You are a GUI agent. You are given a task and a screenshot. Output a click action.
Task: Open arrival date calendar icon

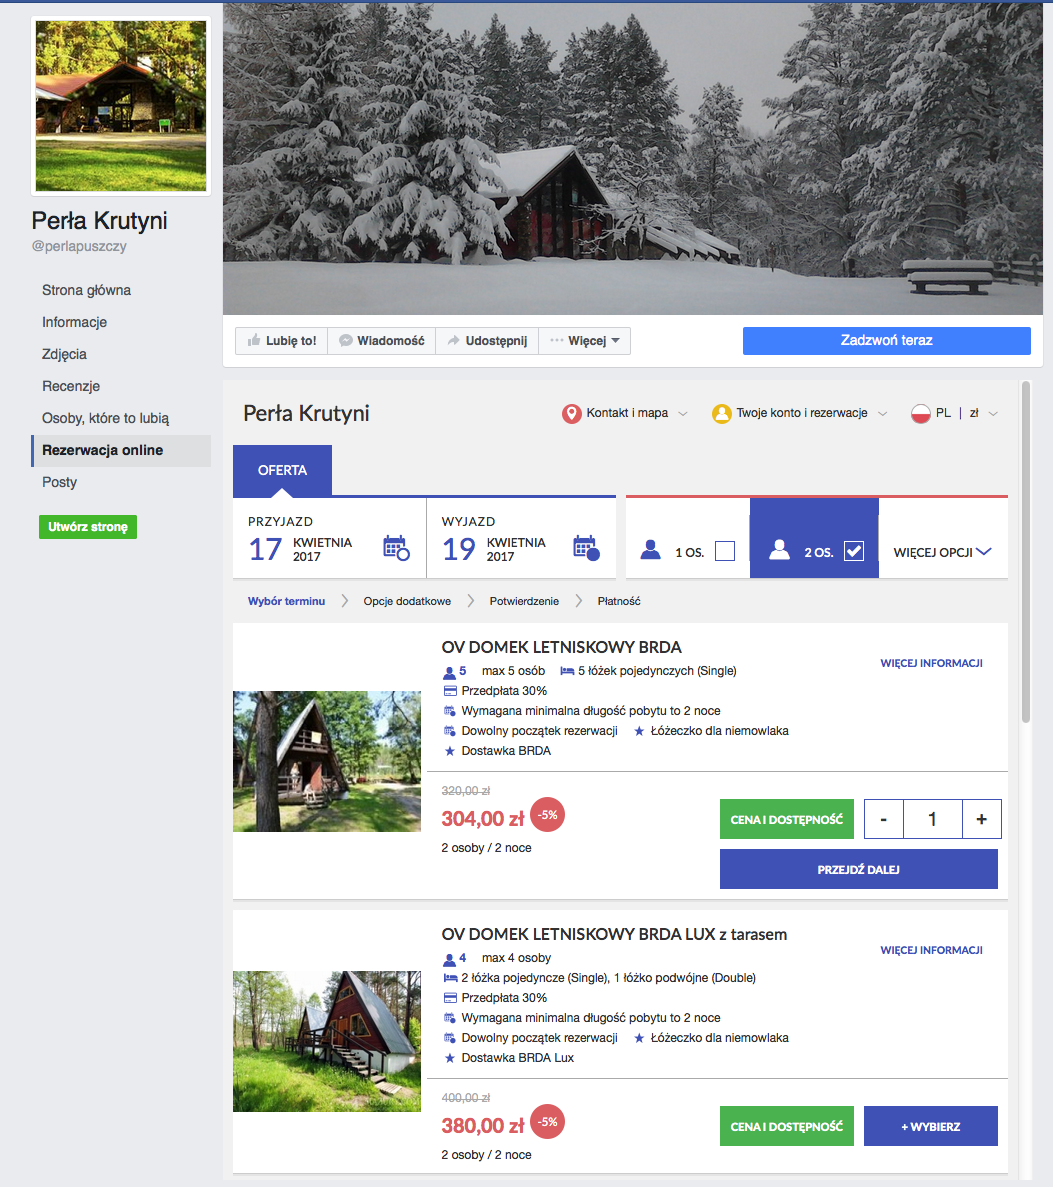[396, 547]
